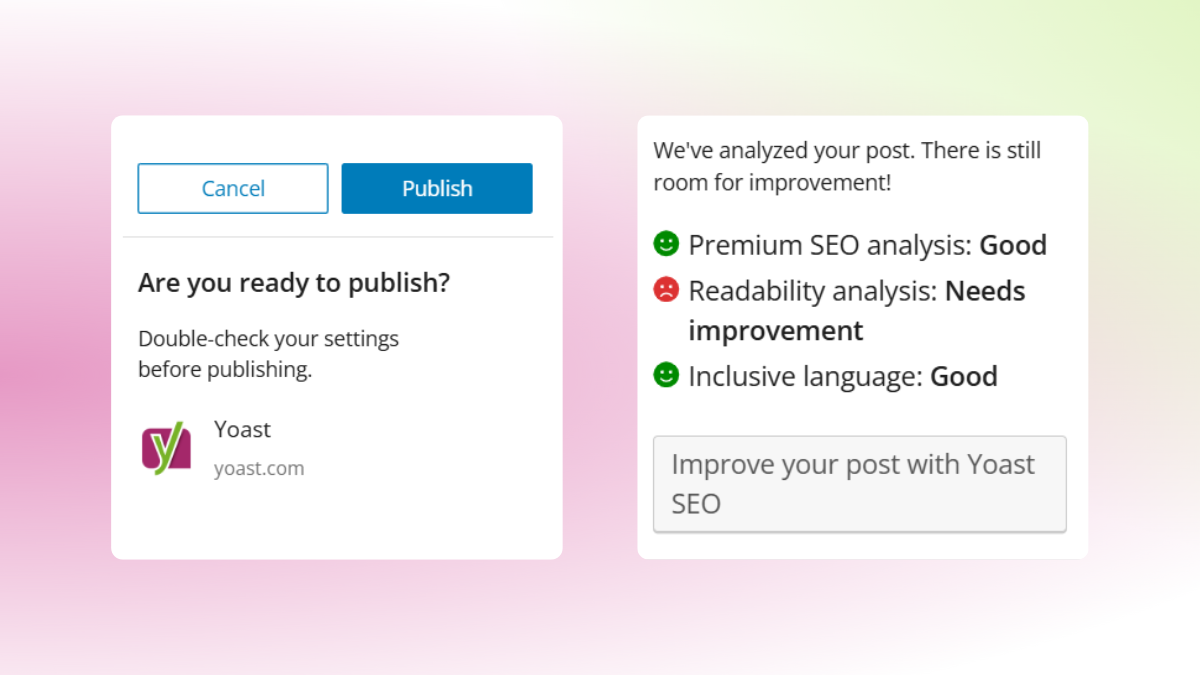1200x675 pixels.
Task: Click the 'Double-check your settings' text
Action: tap(268, 339)
